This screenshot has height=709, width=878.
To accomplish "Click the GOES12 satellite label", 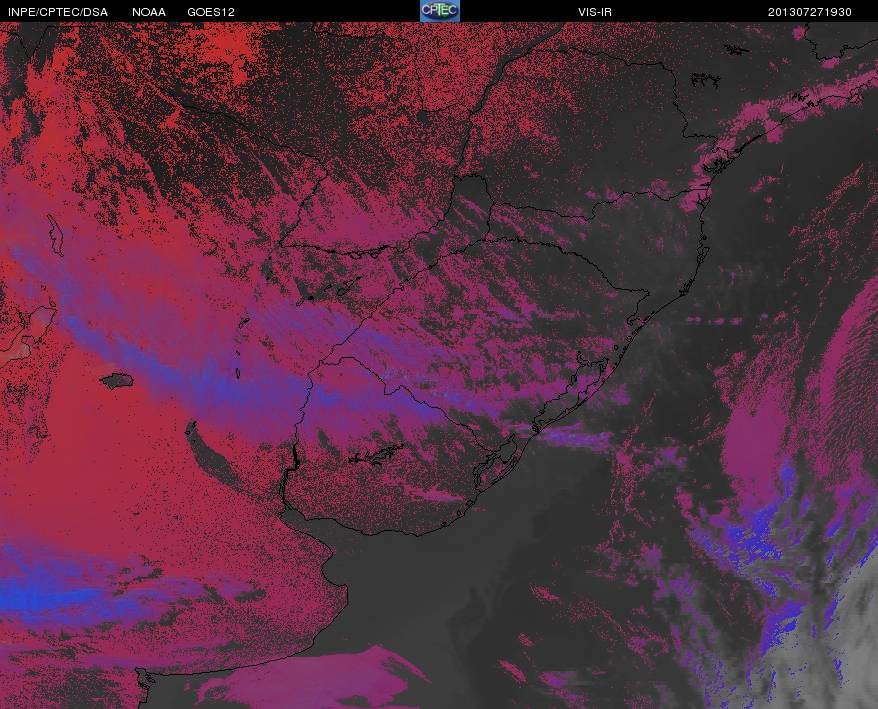I will [x=211, y=12].
